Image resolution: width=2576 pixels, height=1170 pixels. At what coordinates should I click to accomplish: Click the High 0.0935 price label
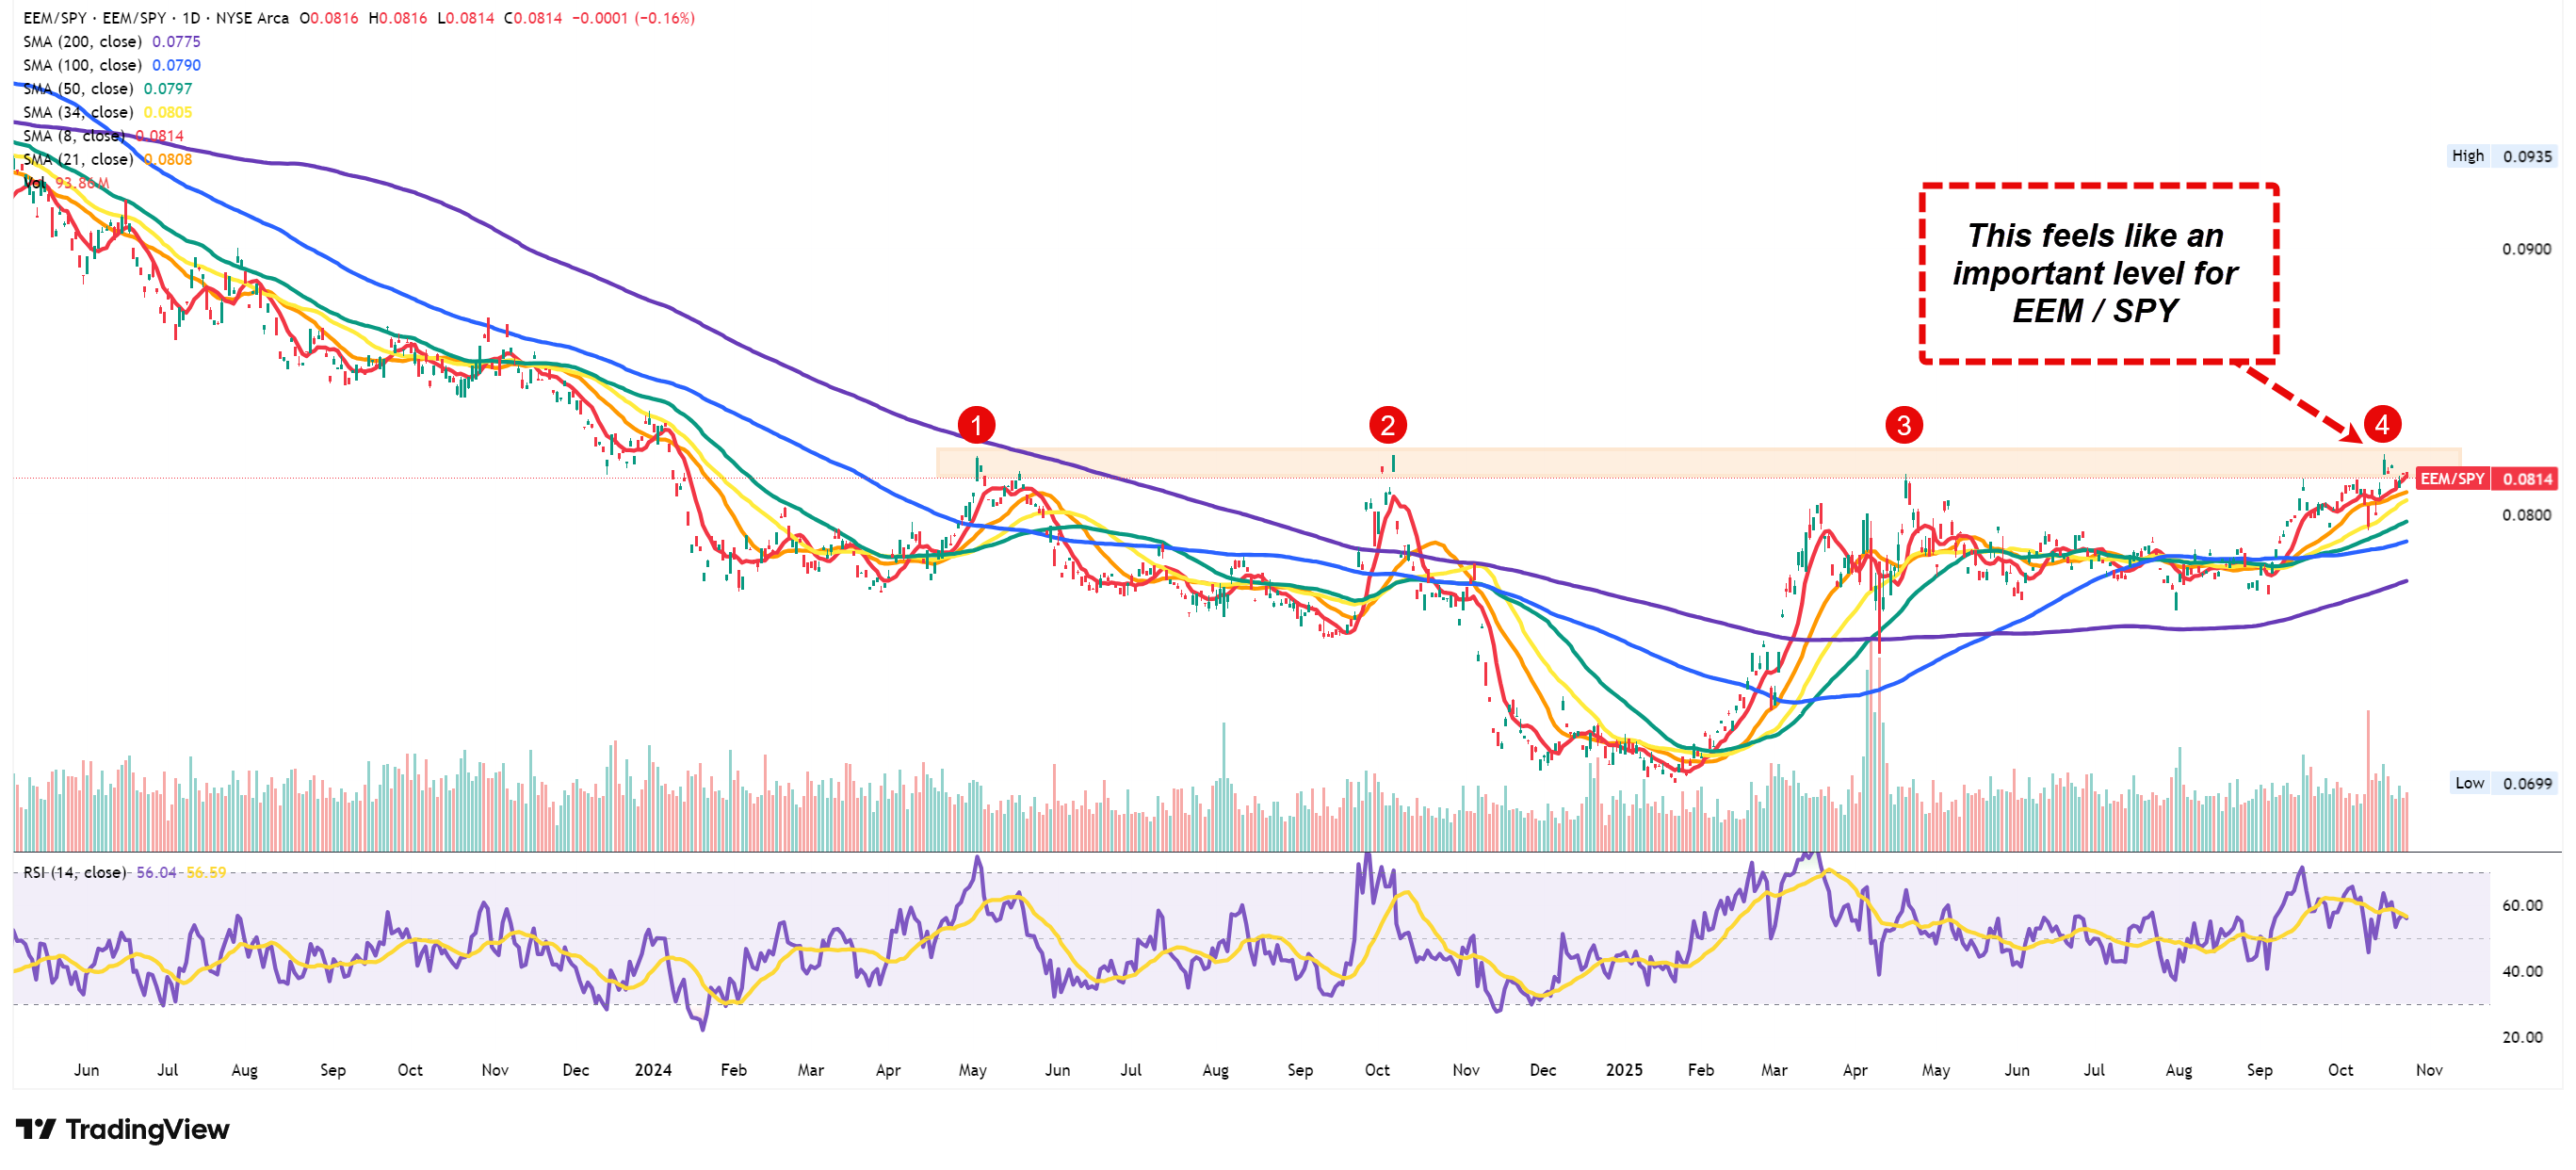coord(2501,156)
